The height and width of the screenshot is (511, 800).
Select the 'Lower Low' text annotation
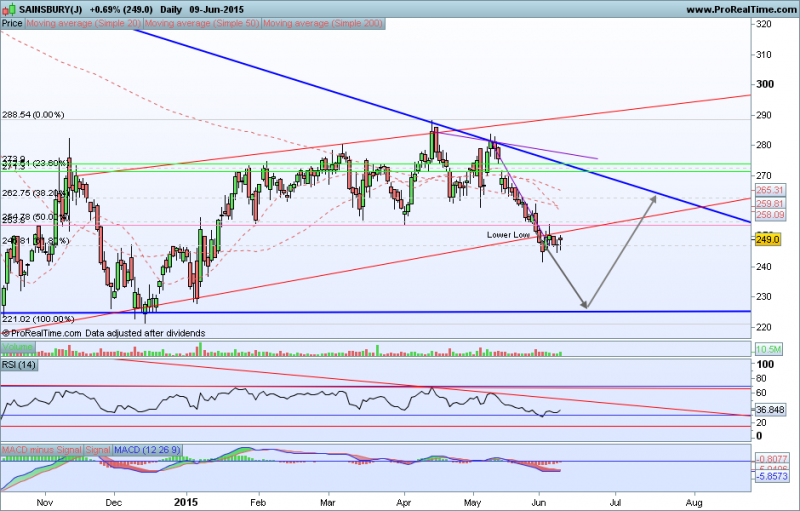(x=508, y=236)
